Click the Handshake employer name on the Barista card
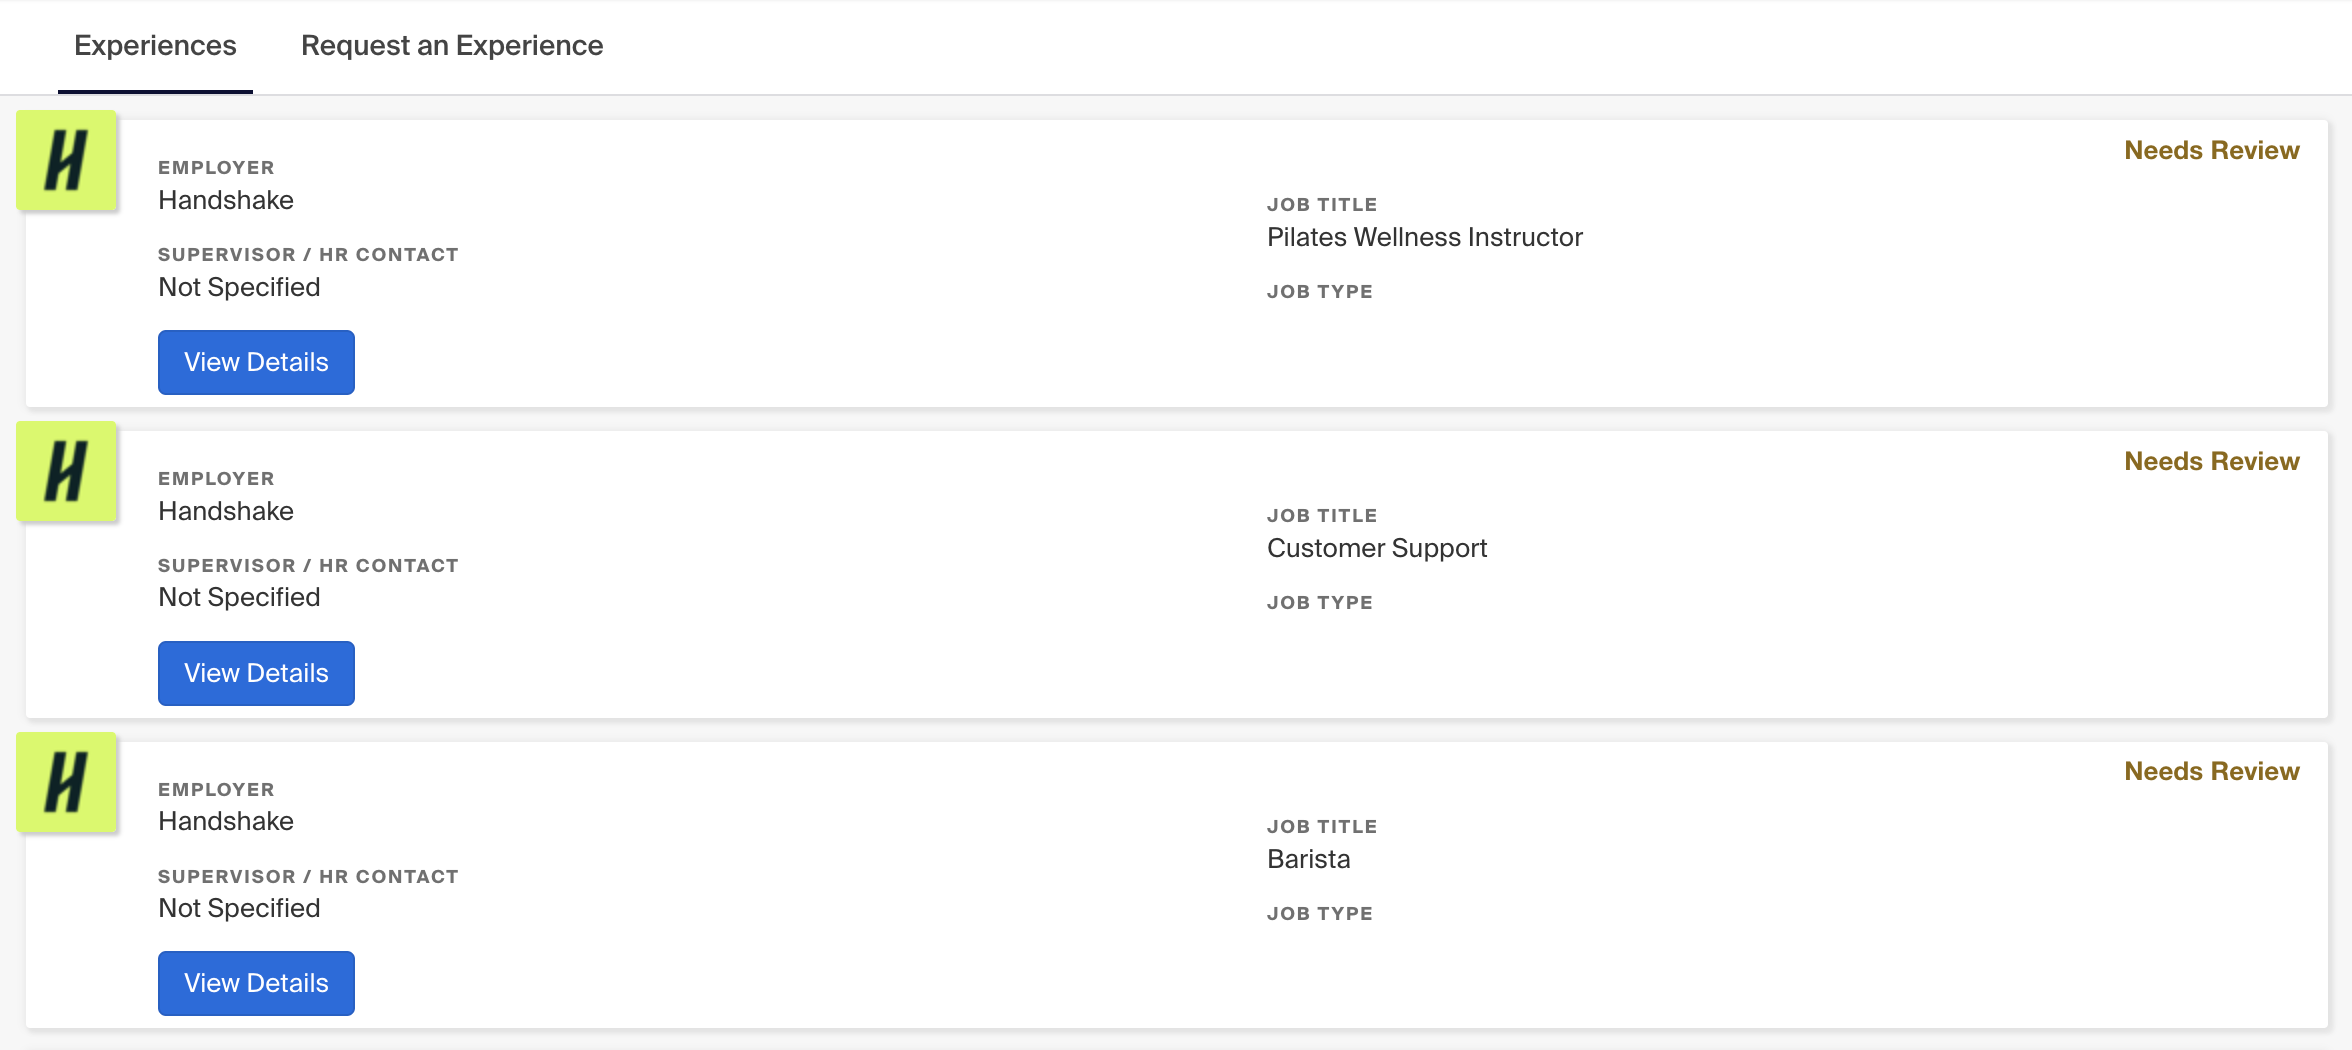Screen dimensions: 2352x1050 coord(226,821)
